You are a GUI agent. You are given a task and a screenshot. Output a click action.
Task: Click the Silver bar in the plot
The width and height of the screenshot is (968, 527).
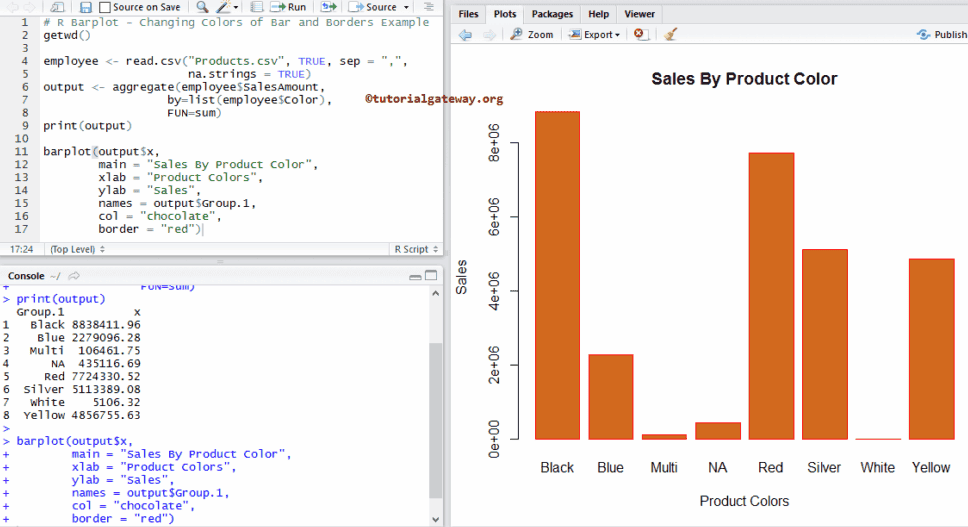coord(825,344)
